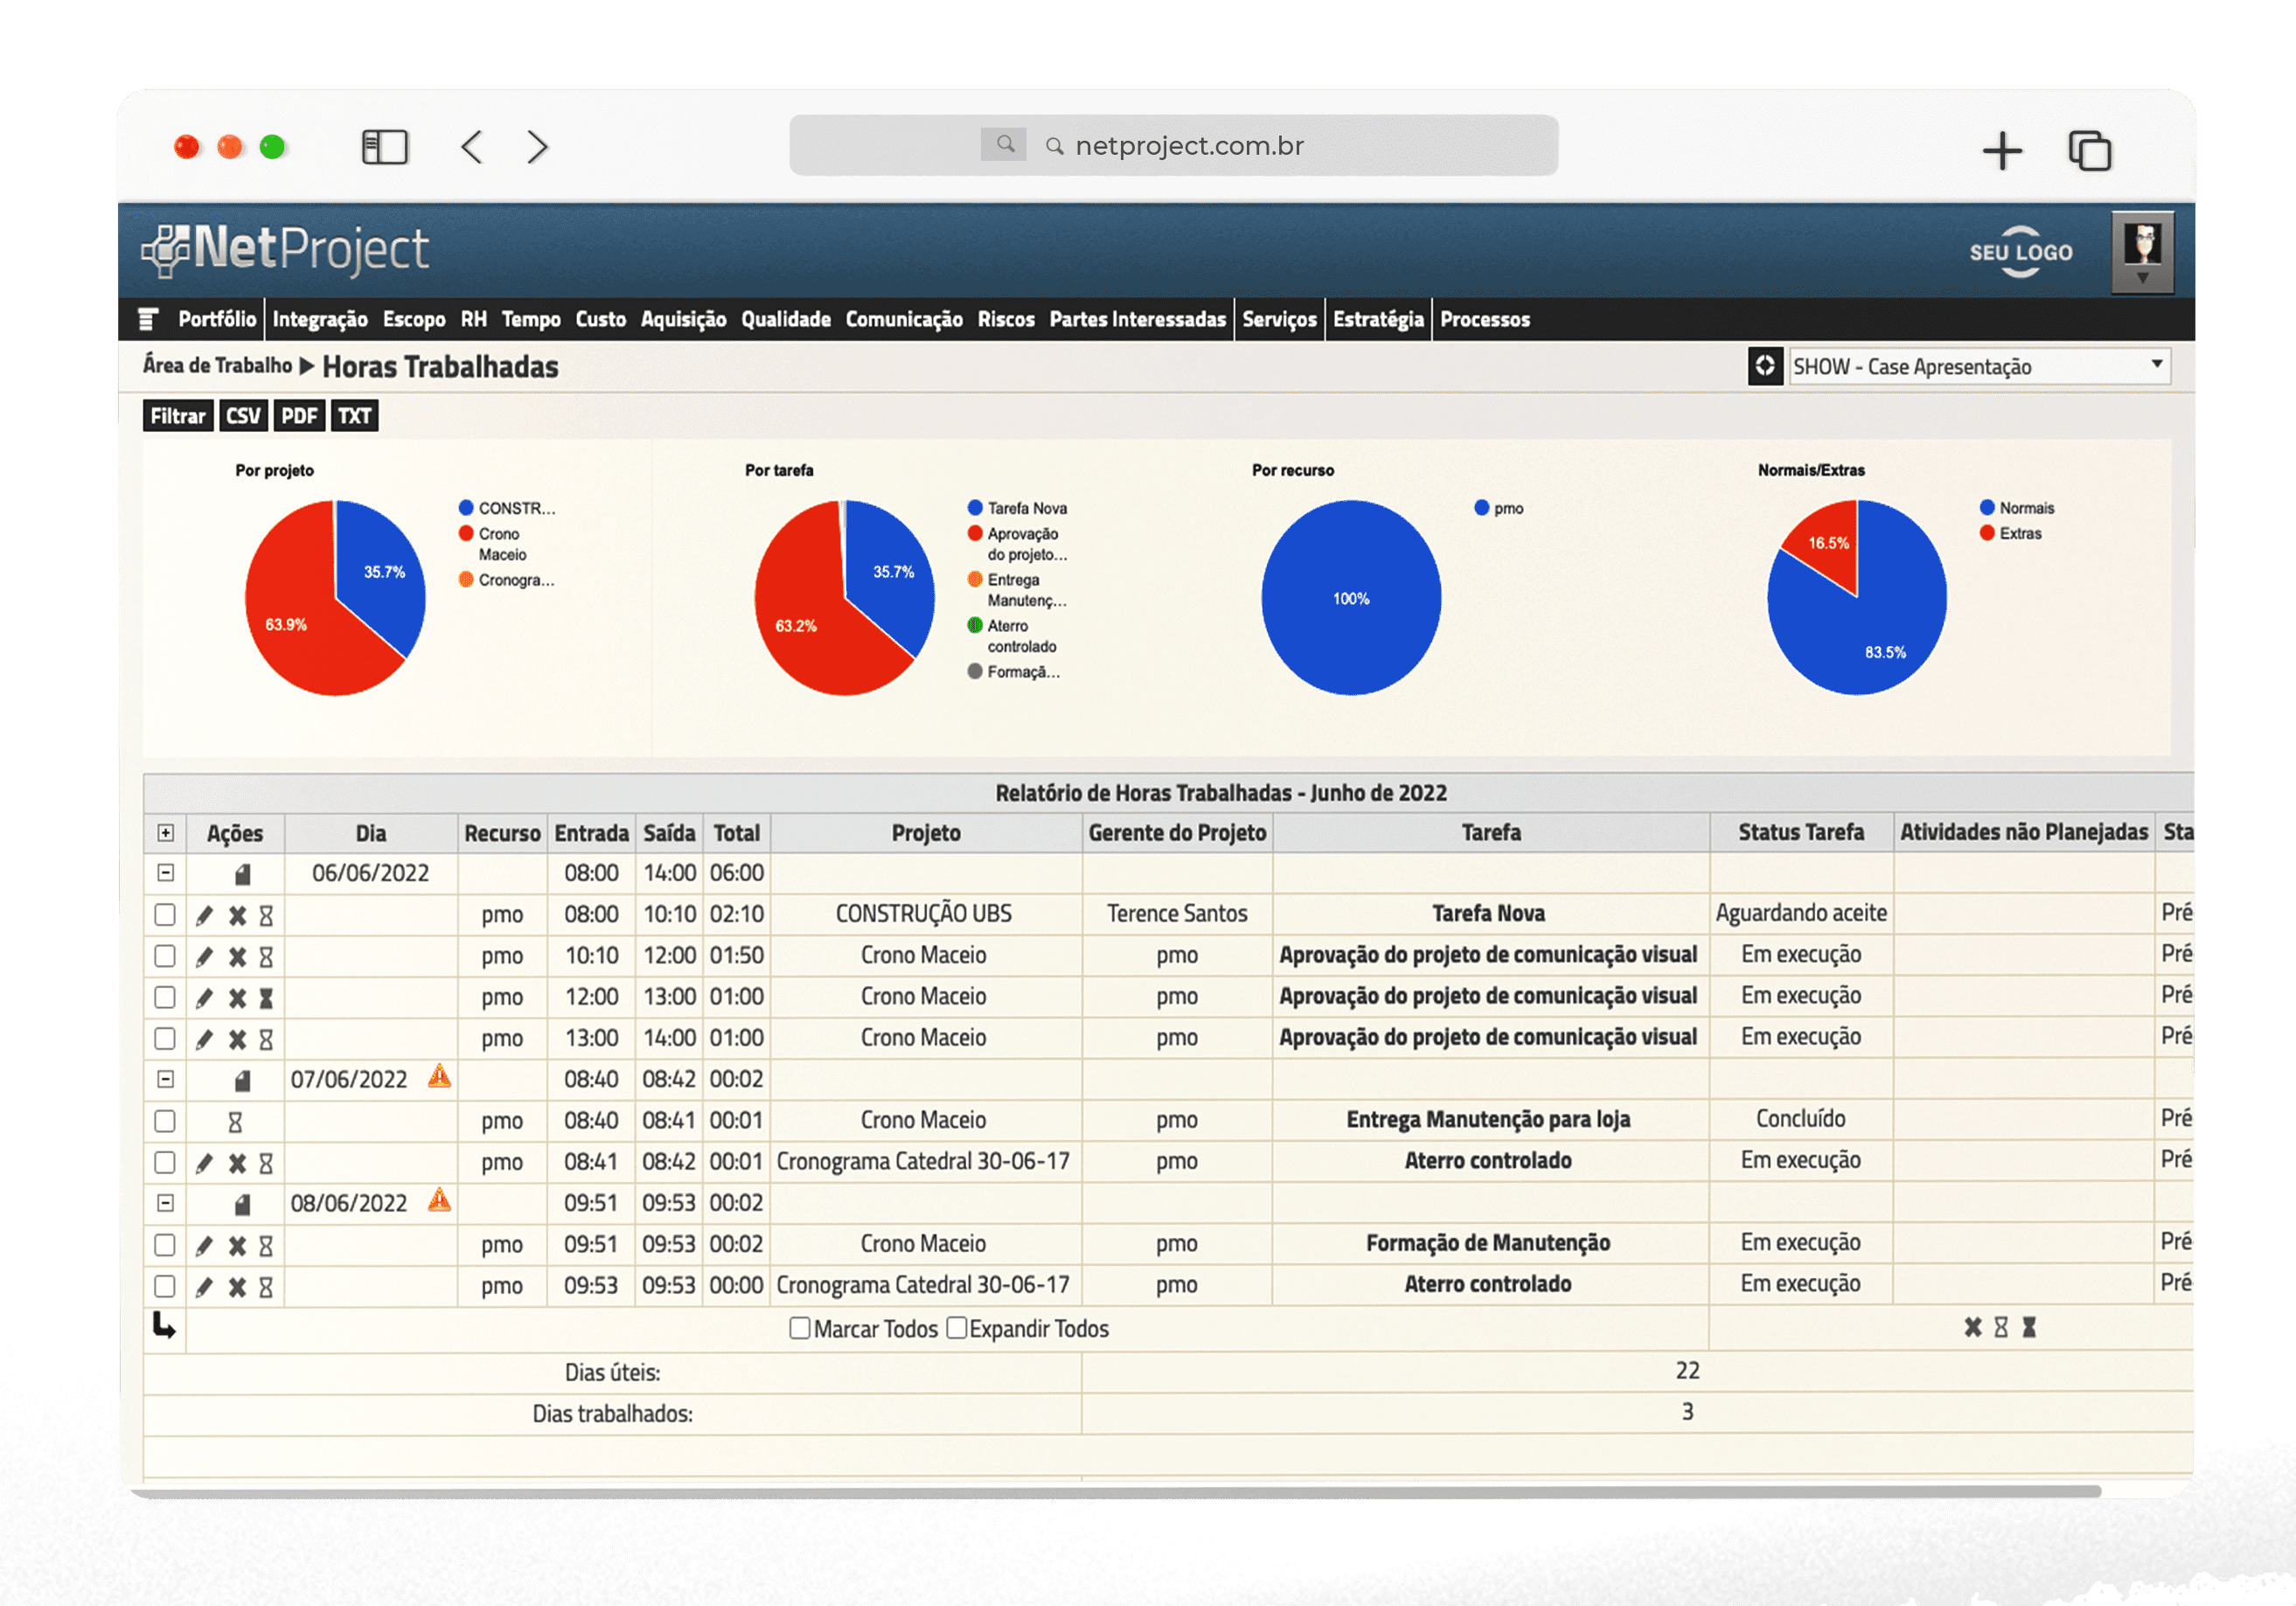2296x1606 pixels.
Task: Click warning icon next to 08/06/2022
Action: pyautogui.click(x=439, y=1200)
